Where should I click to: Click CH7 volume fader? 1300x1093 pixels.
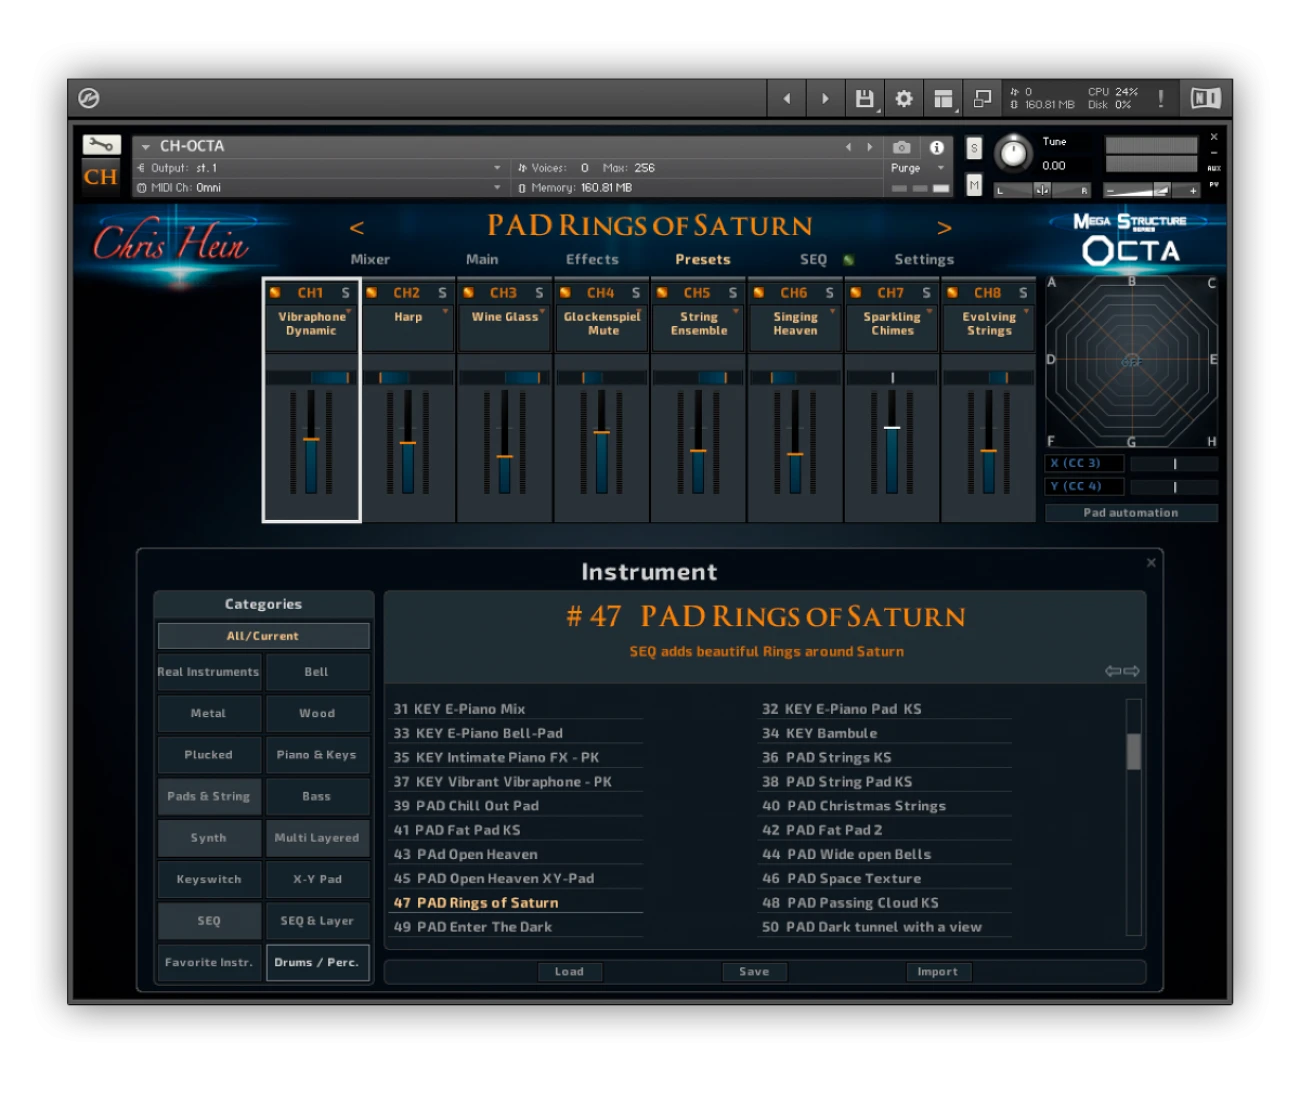tap(892, 428)
